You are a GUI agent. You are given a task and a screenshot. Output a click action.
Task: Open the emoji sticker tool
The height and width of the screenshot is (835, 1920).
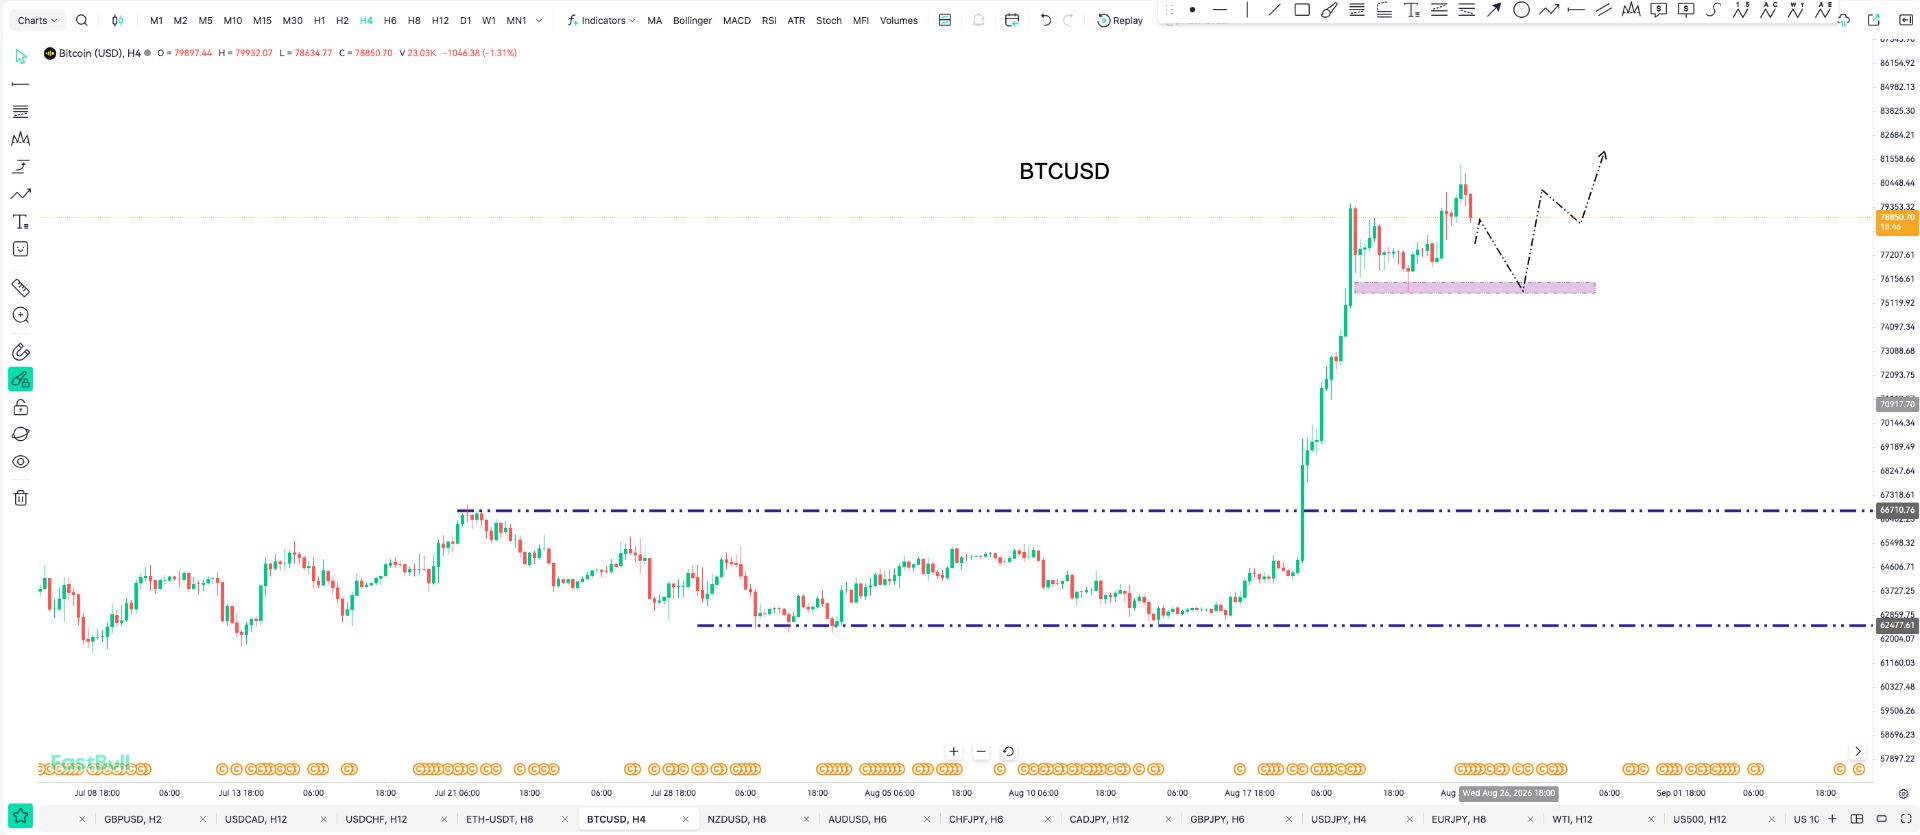click(x=20, y=249)
